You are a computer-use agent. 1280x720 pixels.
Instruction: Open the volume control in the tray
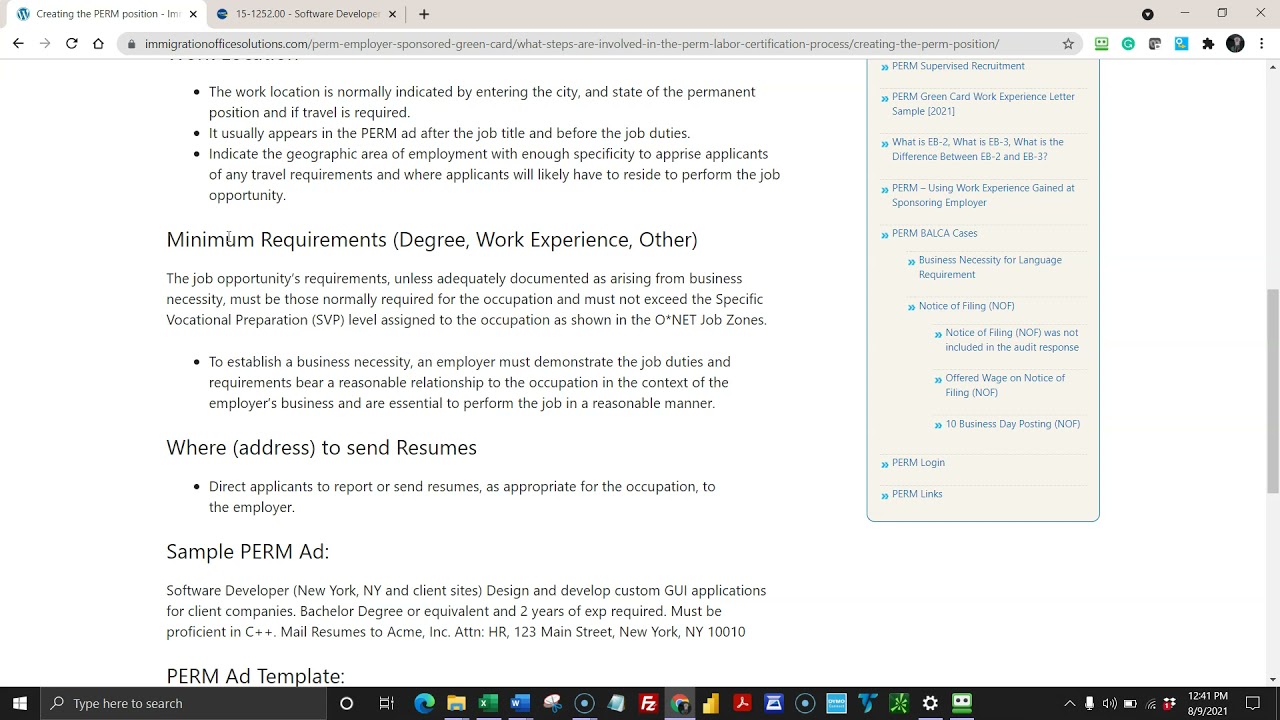(1109, 703)
